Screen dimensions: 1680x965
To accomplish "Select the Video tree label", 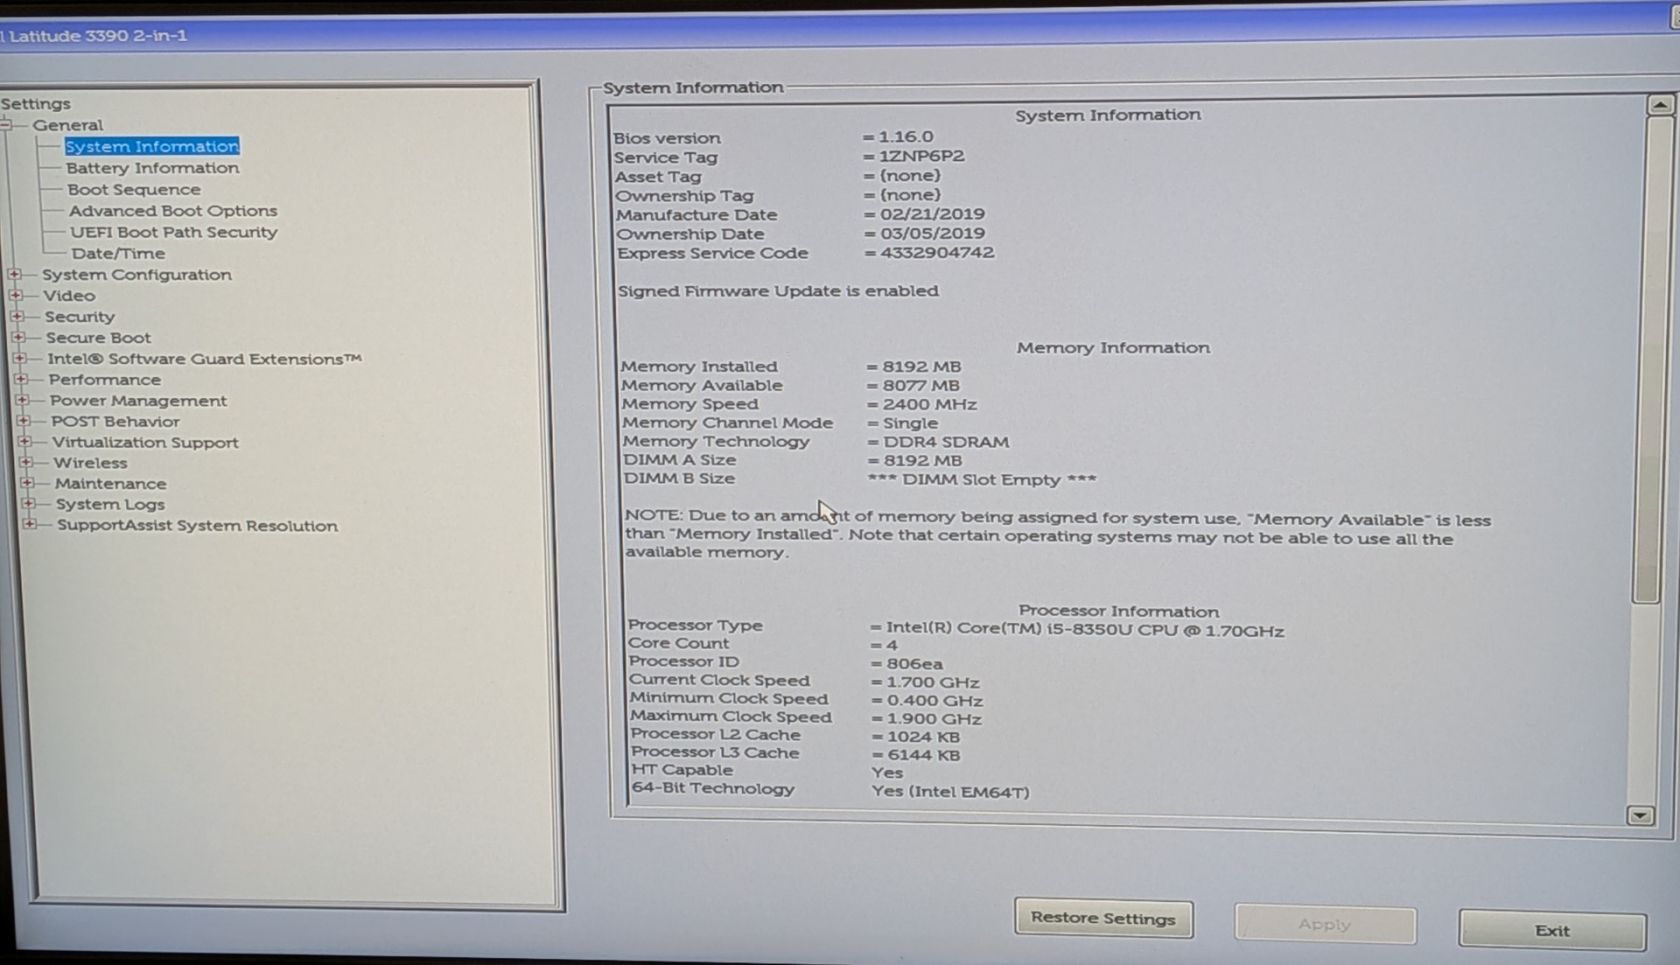I will click(x=69, y=295).
